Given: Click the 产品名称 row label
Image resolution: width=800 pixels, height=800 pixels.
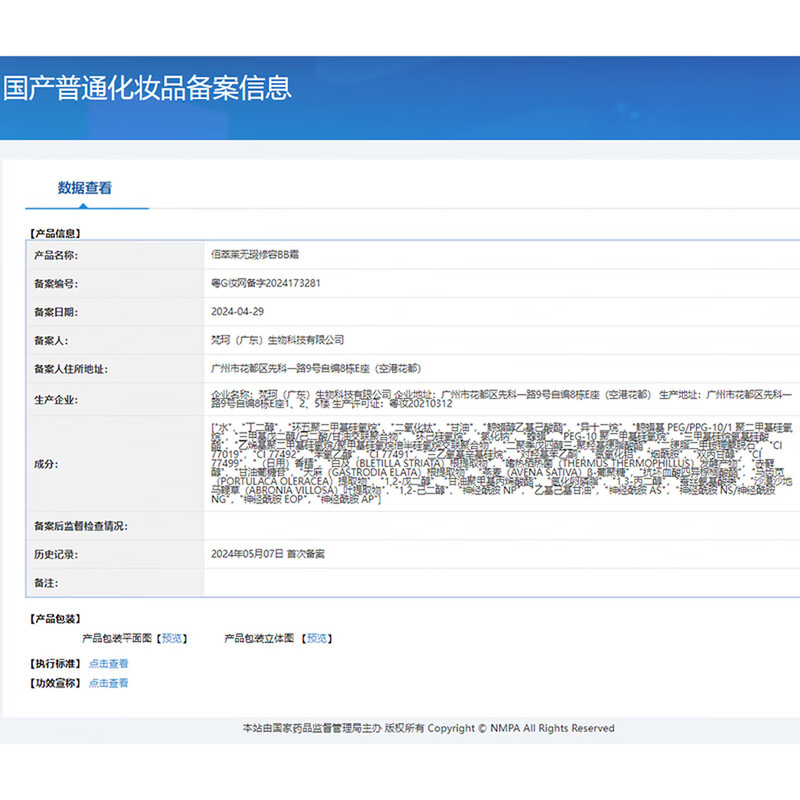Looking at the screenshot, I should (56, 256).
